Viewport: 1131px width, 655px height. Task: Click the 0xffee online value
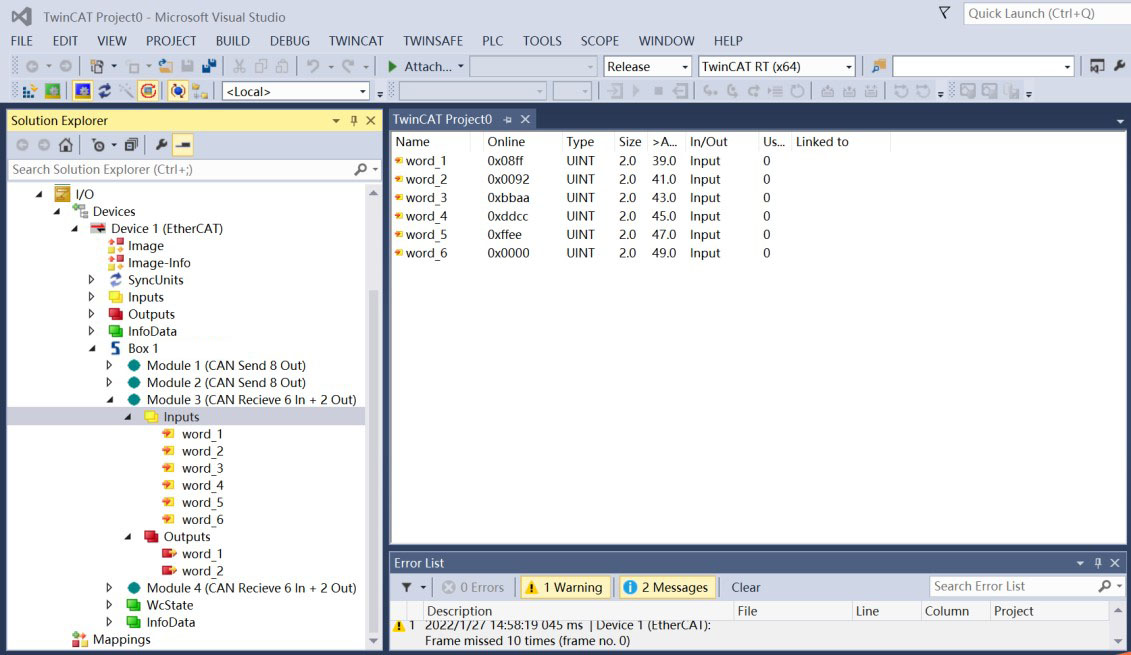[504, 234]
